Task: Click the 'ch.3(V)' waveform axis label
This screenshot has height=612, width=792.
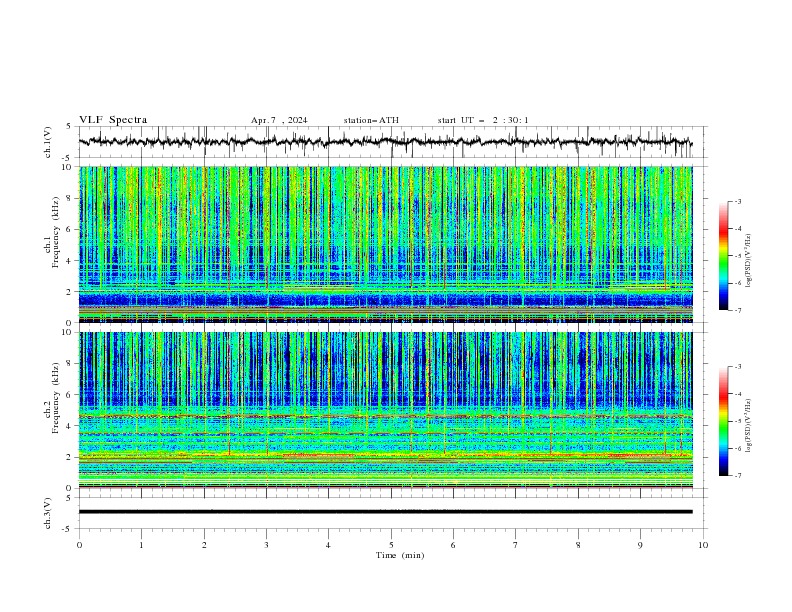Action: (x=48, y=513)
